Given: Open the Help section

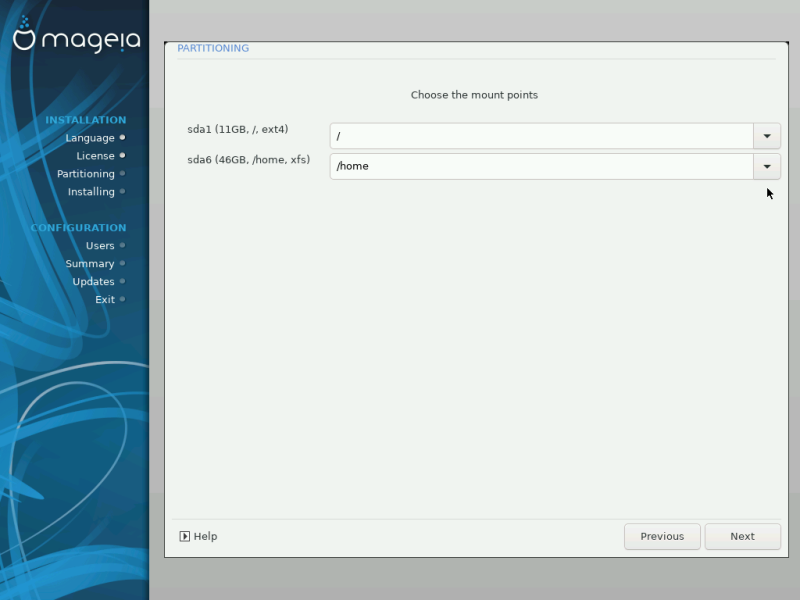Looking at the screenshot, I should click(x=198, y=536).
